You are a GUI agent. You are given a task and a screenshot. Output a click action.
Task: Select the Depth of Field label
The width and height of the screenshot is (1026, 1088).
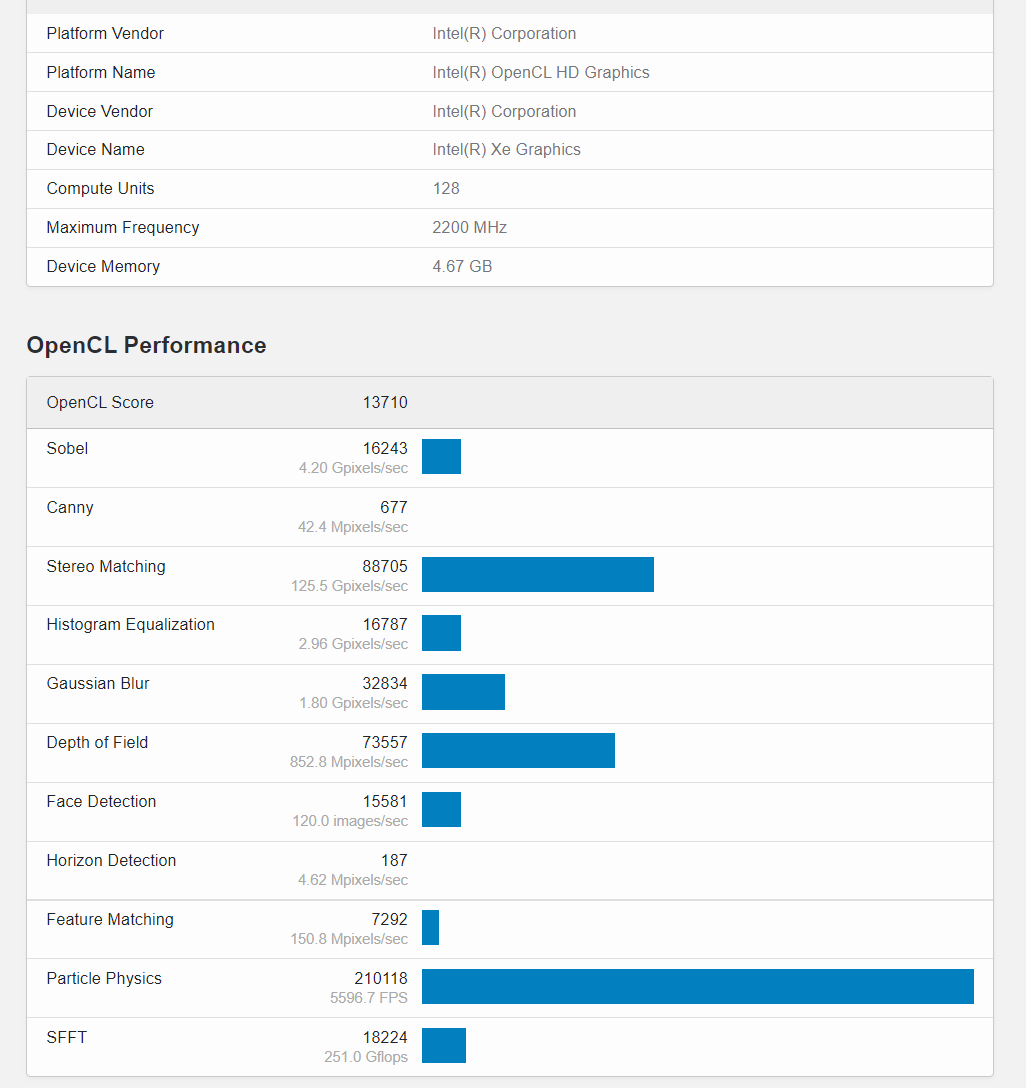tap(97, 742)
